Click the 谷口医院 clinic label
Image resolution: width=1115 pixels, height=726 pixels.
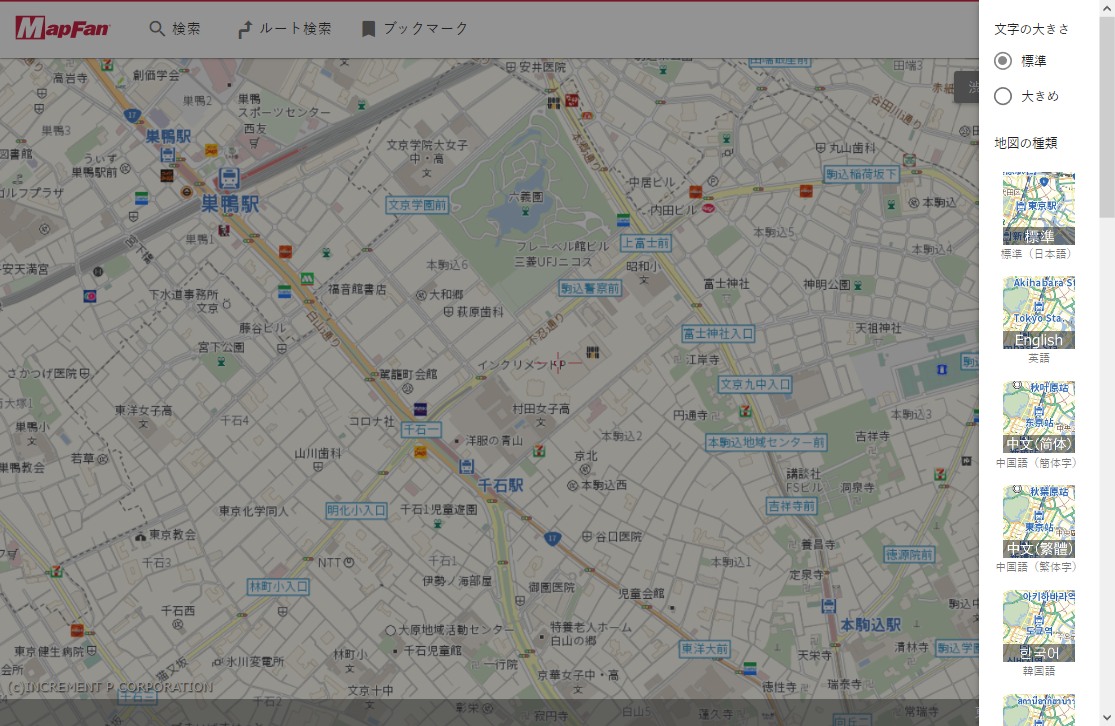tap(619, 537)
